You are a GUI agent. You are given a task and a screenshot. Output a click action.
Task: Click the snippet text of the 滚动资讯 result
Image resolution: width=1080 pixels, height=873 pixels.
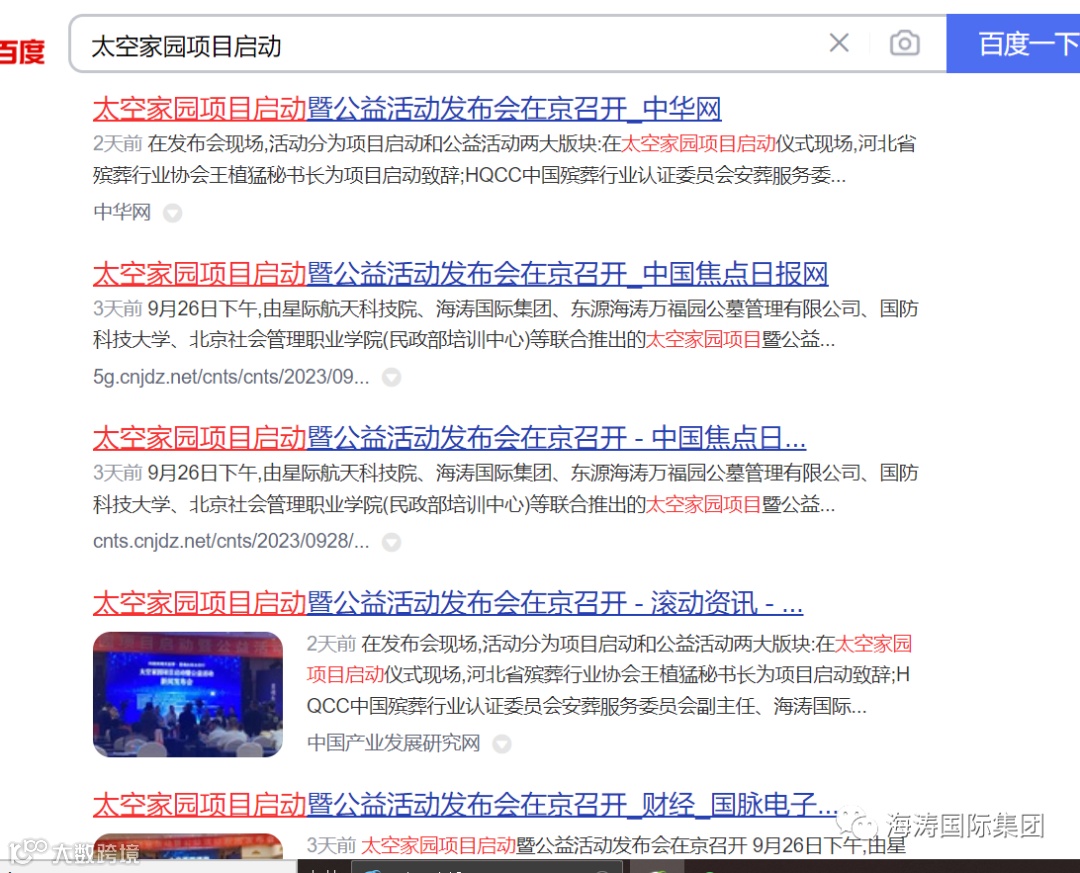pyautogui.click(x=609, y=675)
